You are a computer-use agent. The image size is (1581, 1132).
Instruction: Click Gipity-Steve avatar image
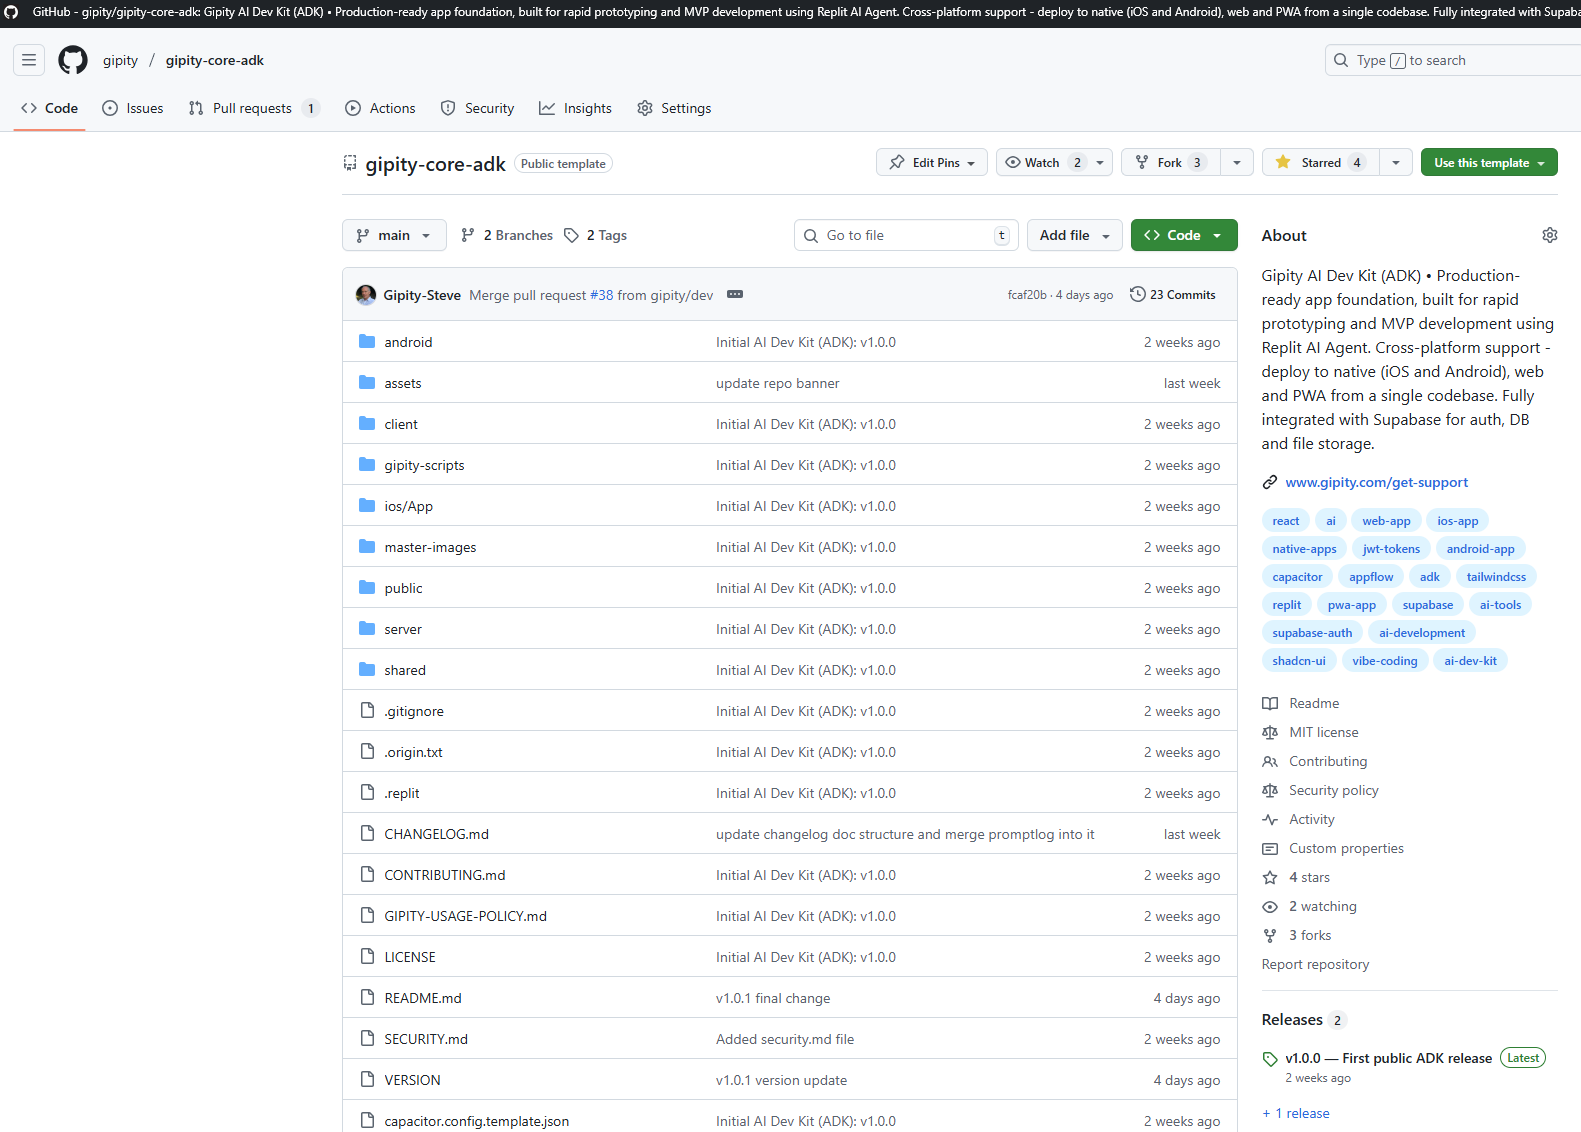point(366,294)
